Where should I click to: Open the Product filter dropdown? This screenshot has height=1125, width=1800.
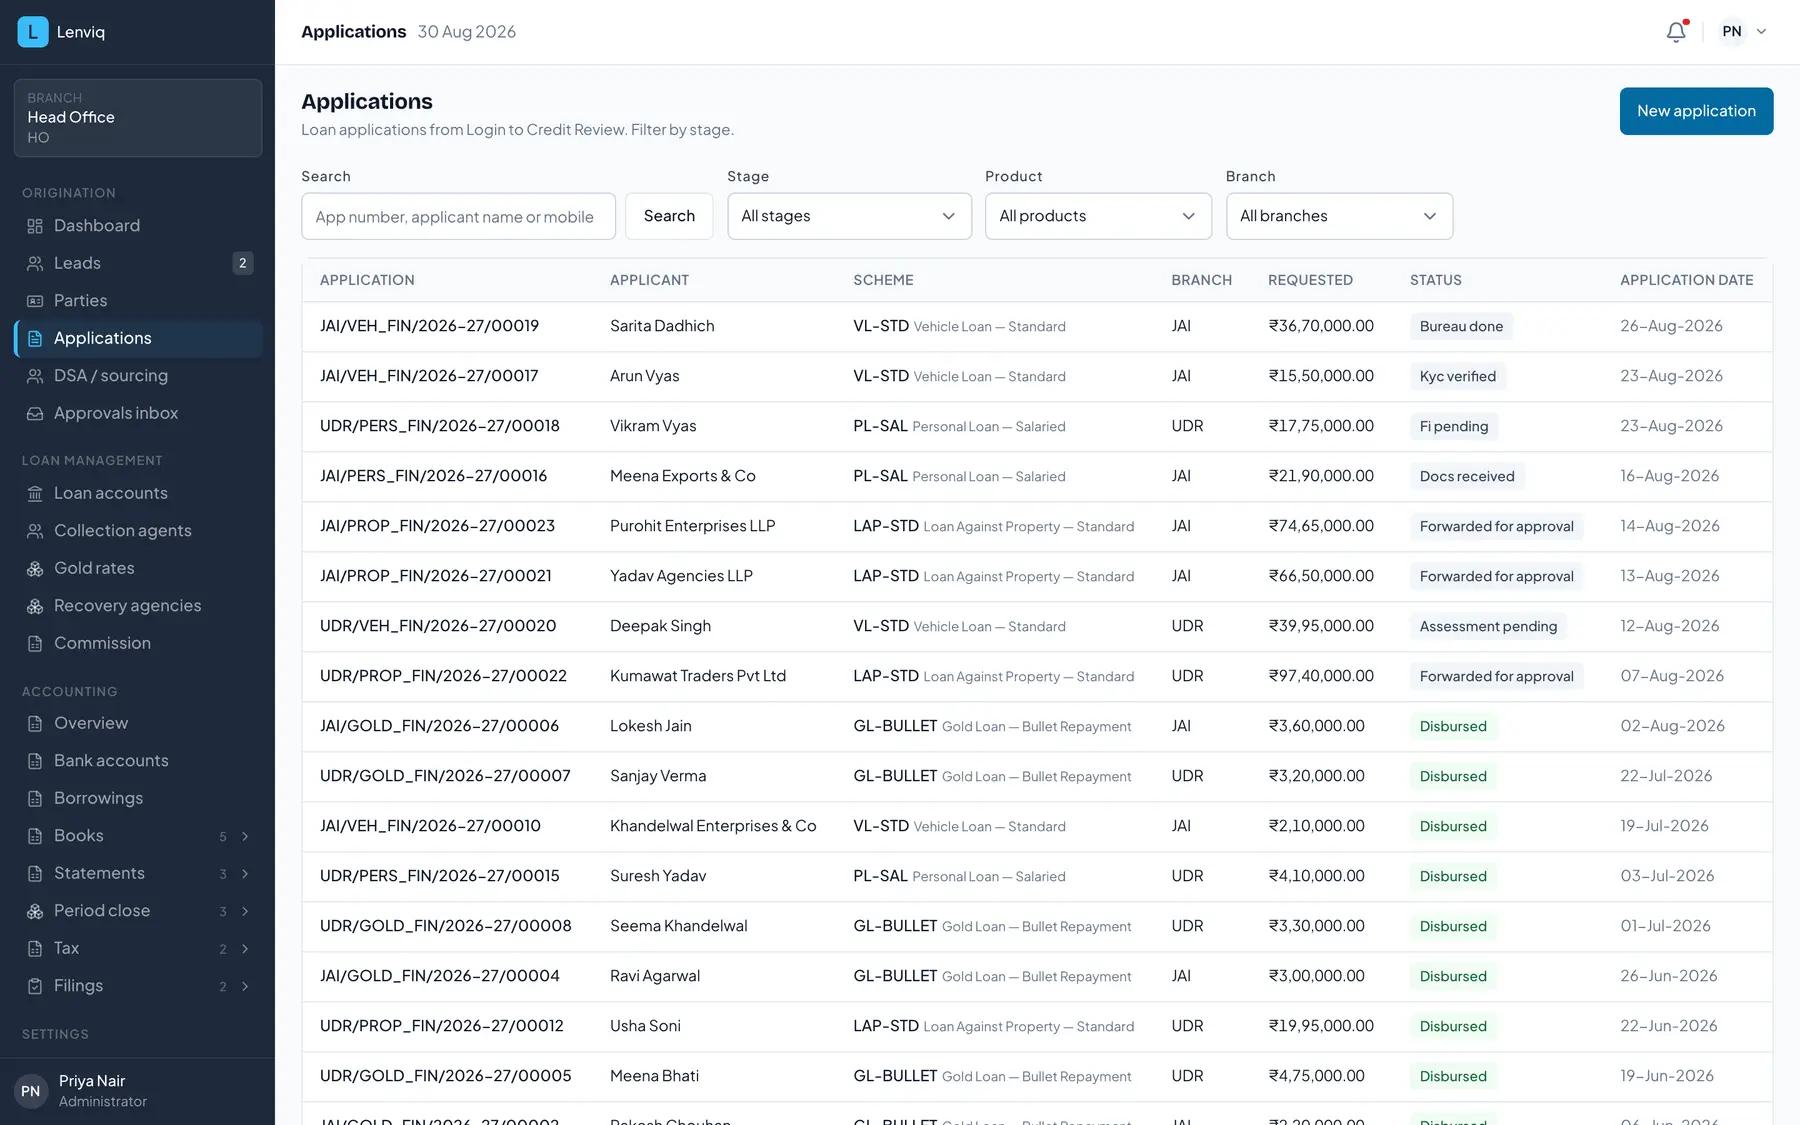(1098, 216)
